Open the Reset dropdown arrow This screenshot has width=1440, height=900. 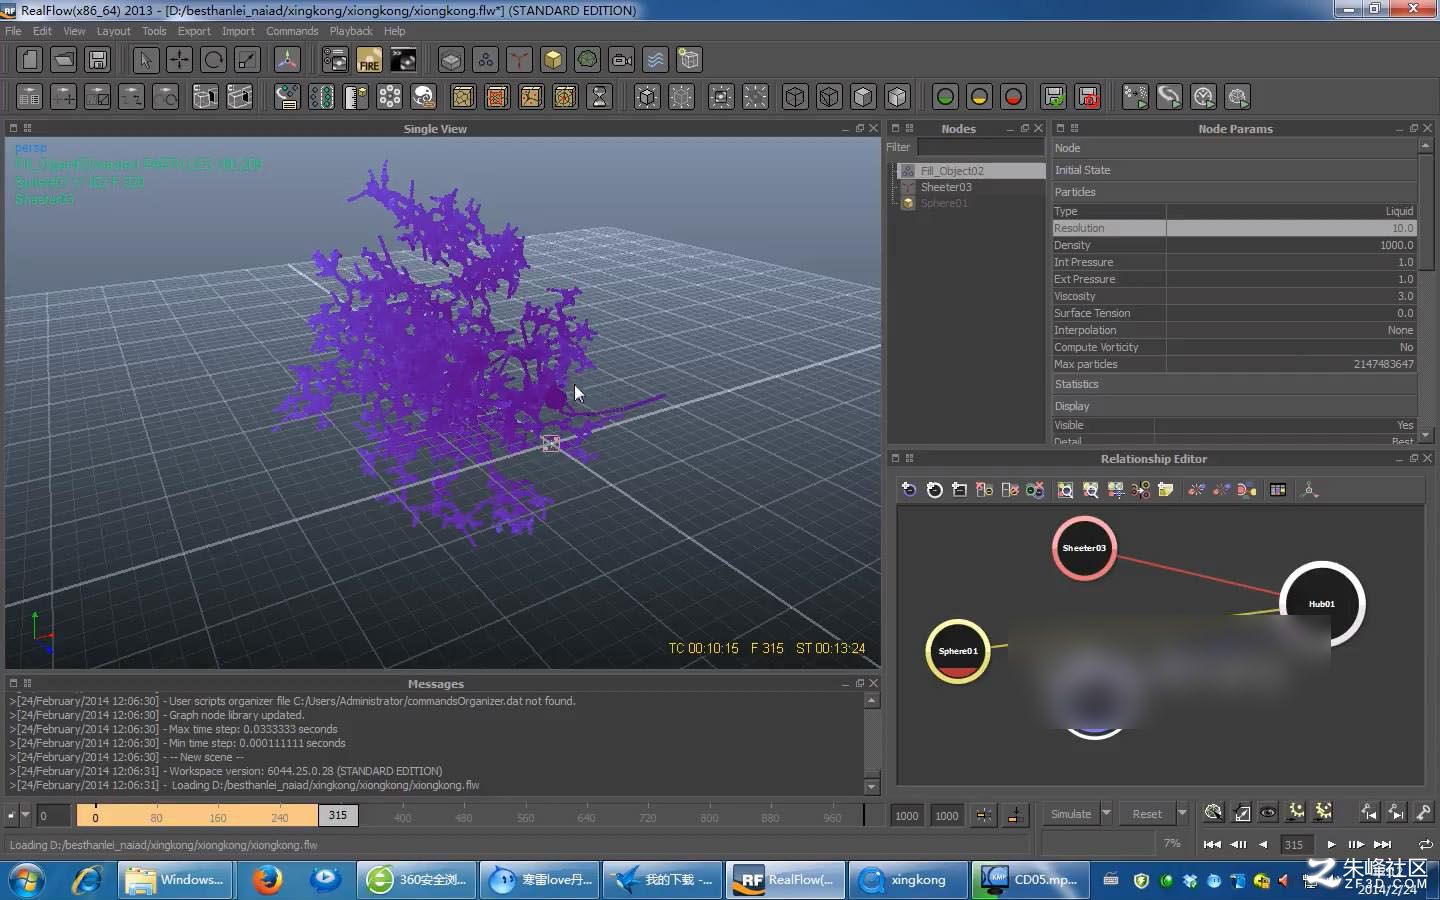pos(1182,813)
